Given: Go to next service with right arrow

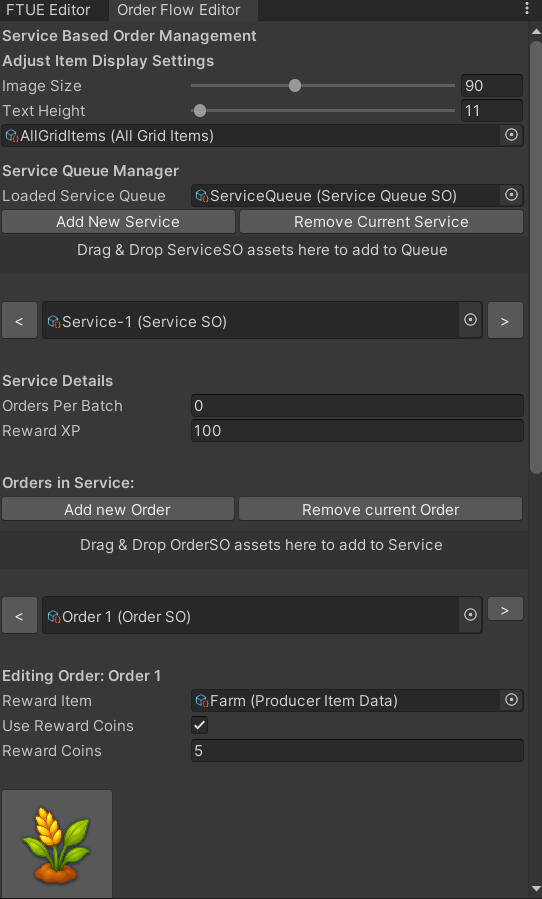Looking at the screenshot, I should [505, 320].
